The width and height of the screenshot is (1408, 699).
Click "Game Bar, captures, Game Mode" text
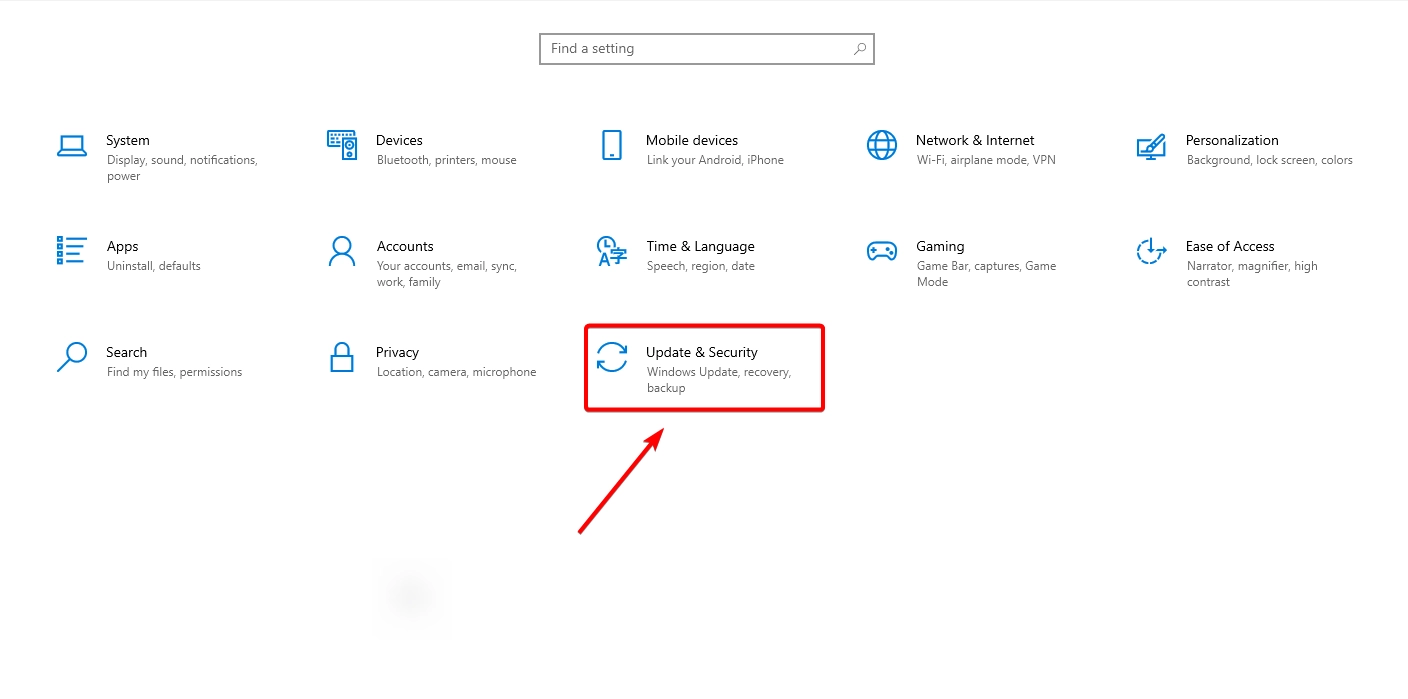(986, 274)
